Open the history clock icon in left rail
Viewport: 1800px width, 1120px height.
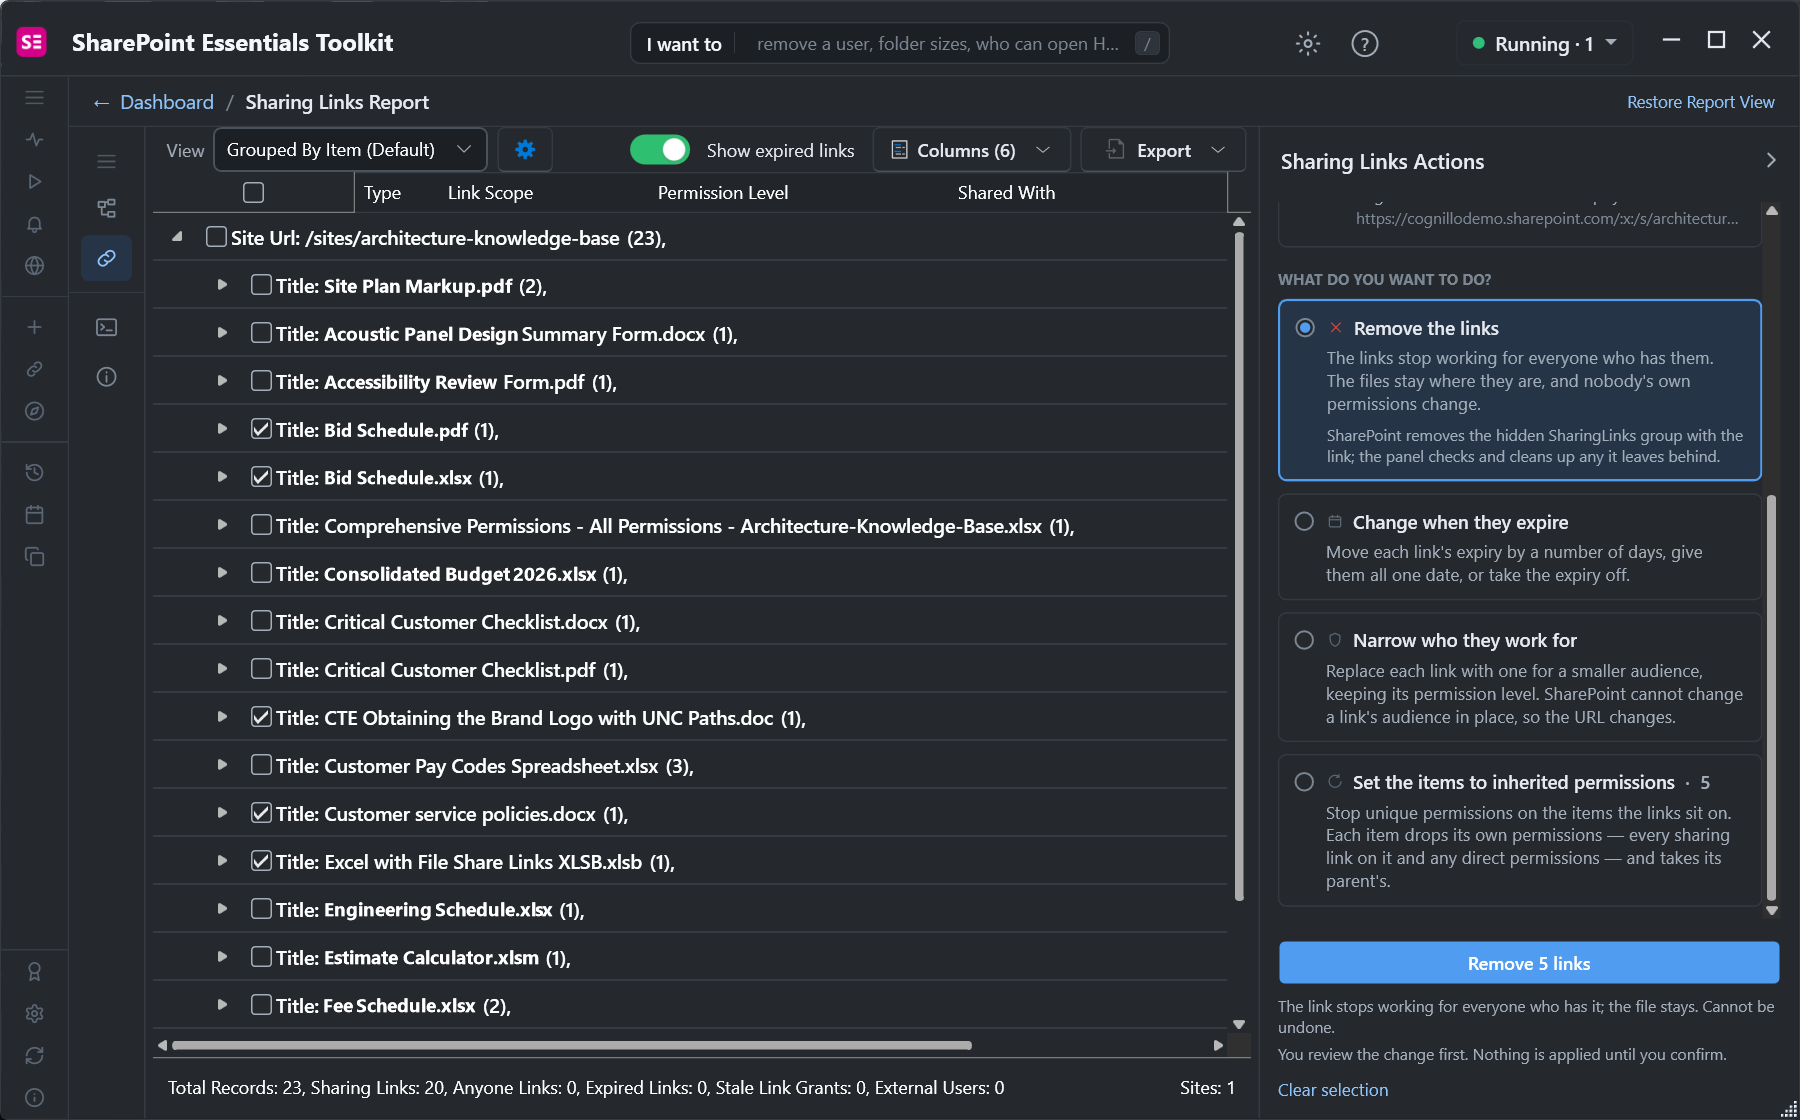coord(34,472)
